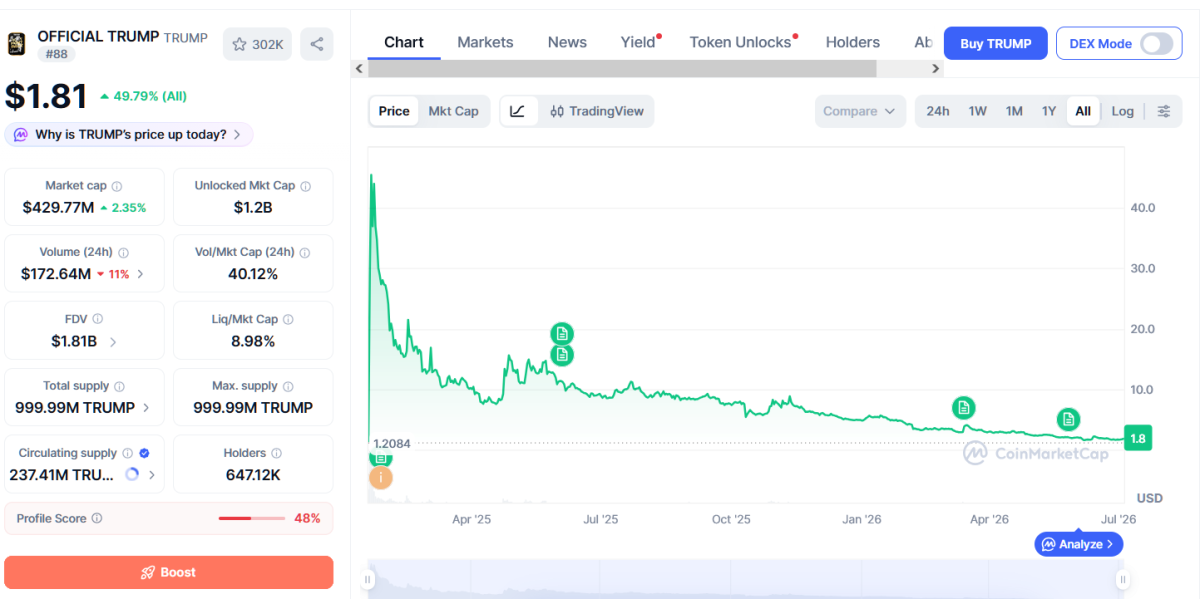Open the Compare dropdown
This screenshot has height=599, width=1200.
click(x=860, y=111)
